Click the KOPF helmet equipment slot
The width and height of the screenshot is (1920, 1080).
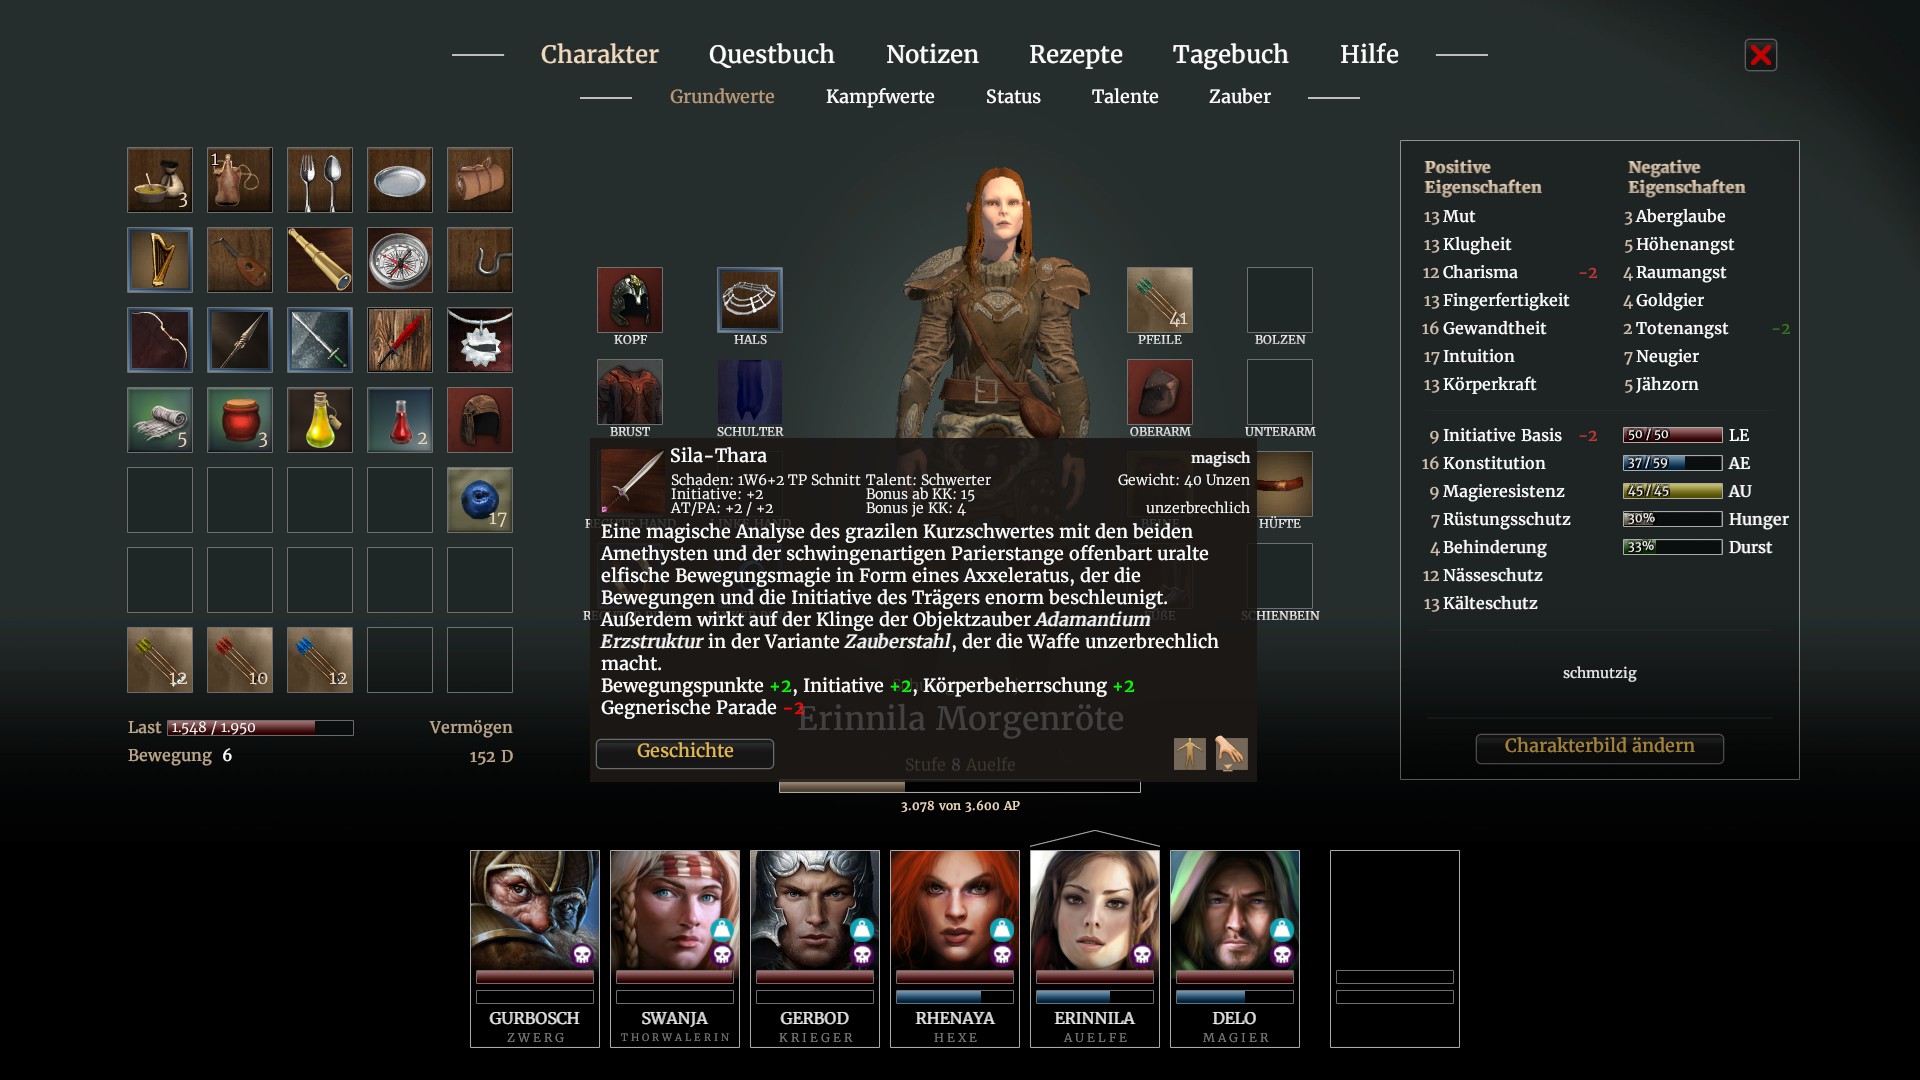(630, 300)
